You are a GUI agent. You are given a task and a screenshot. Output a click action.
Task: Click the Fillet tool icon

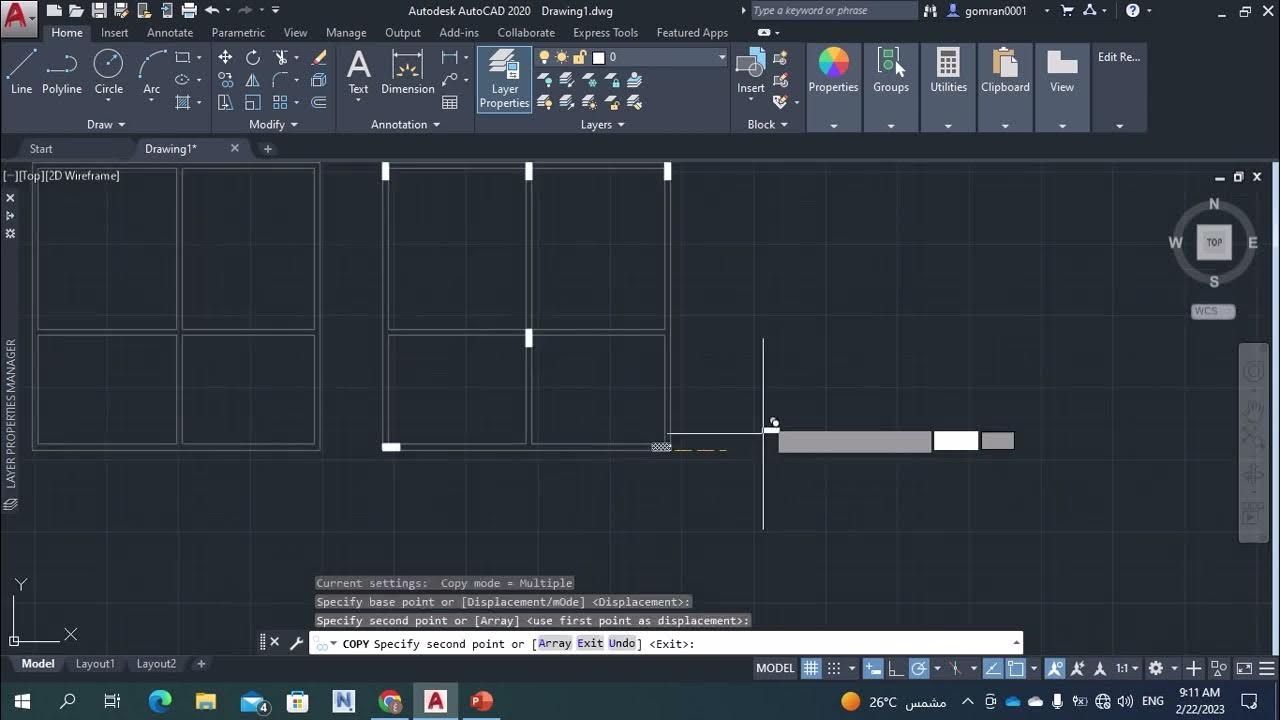tap(281, 80)
